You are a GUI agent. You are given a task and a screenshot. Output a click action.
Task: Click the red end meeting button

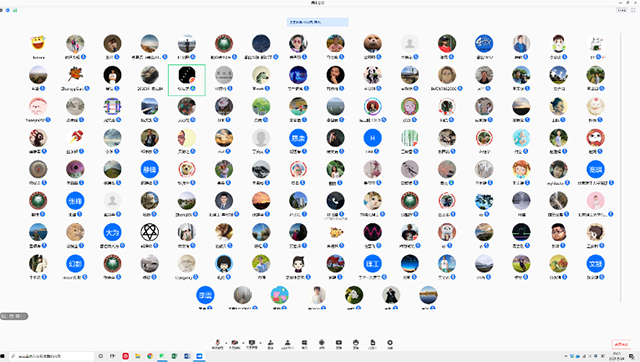coord(621,344)
